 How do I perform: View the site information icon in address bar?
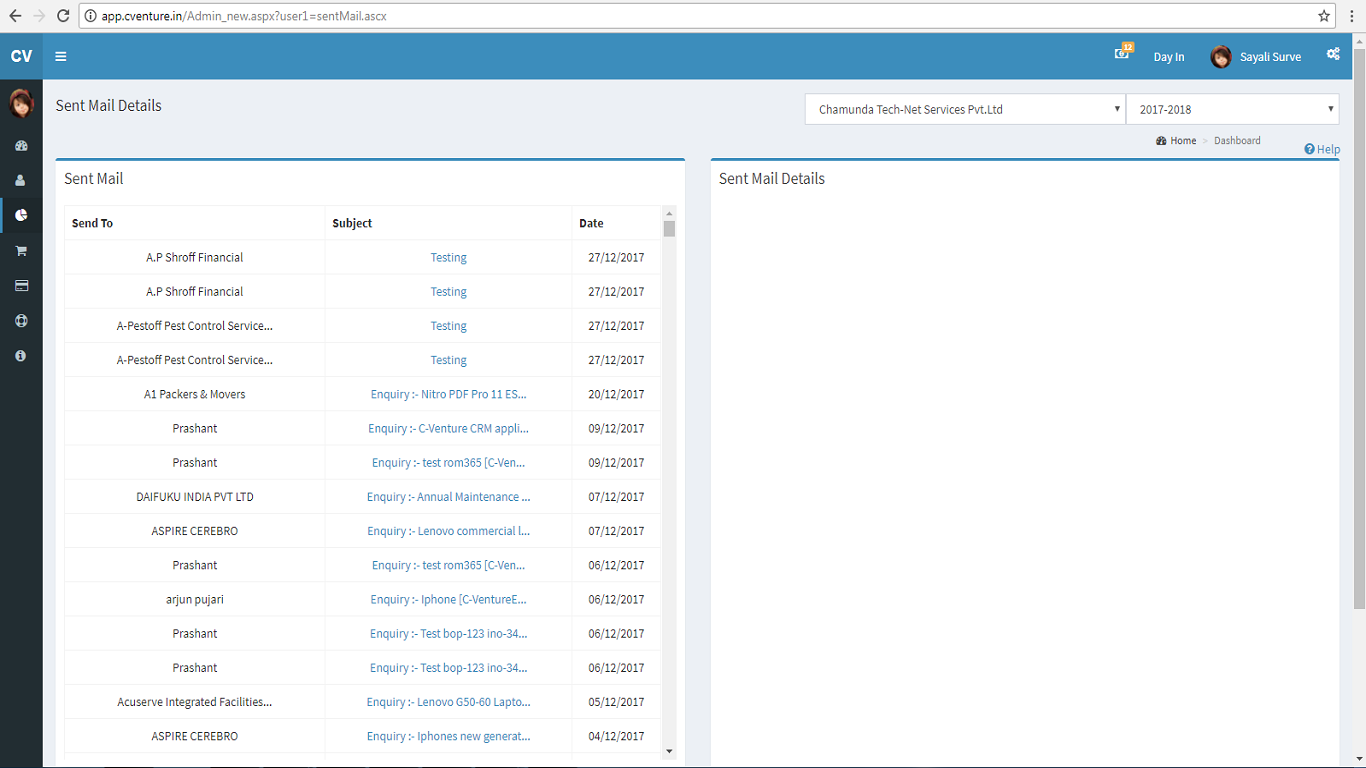90,16
